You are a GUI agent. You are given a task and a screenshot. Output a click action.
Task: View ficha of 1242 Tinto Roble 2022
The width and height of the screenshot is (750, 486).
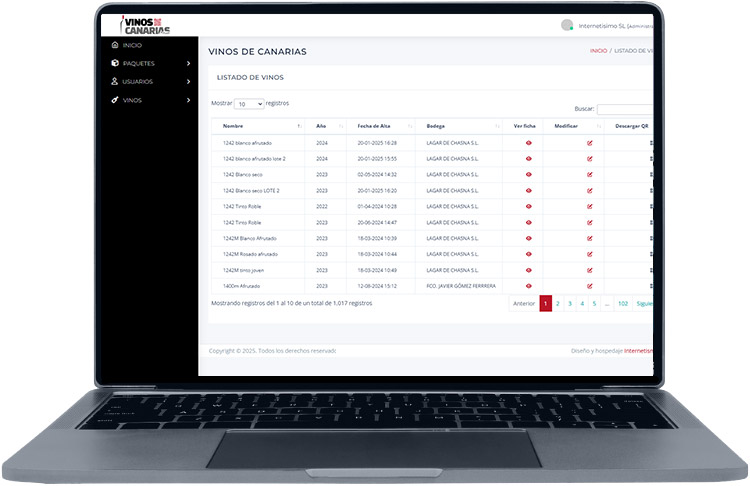pos(529,207)
